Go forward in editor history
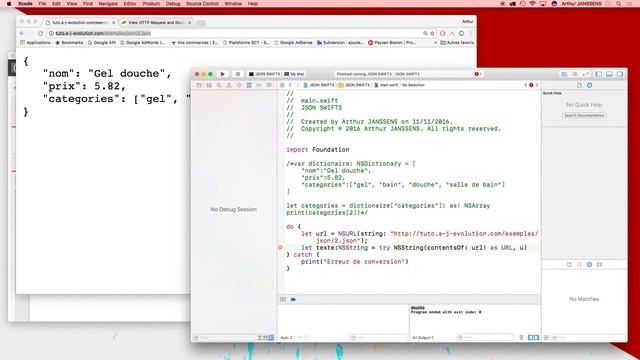Image resolution: width=640 pixels, height=360 pixels. tap(298, 85)
